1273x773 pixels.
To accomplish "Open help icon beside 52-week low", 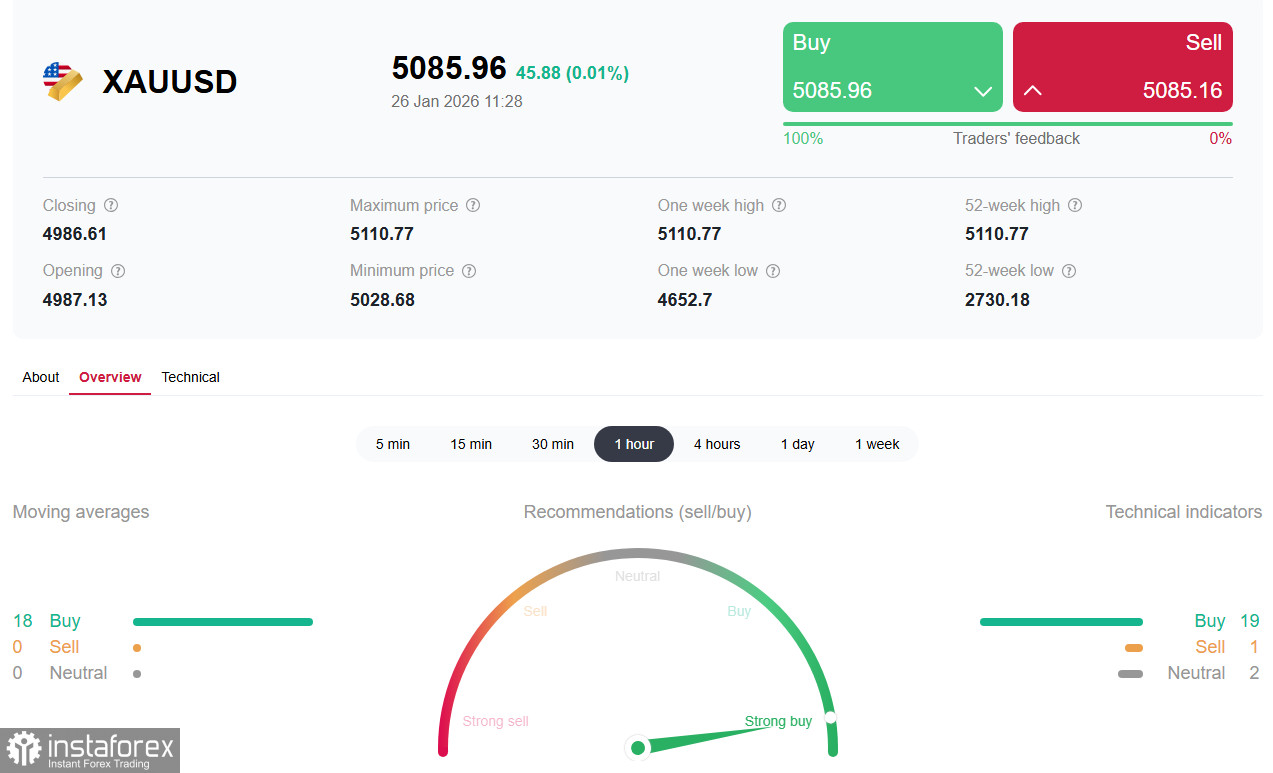I will tap(1069, 271).
